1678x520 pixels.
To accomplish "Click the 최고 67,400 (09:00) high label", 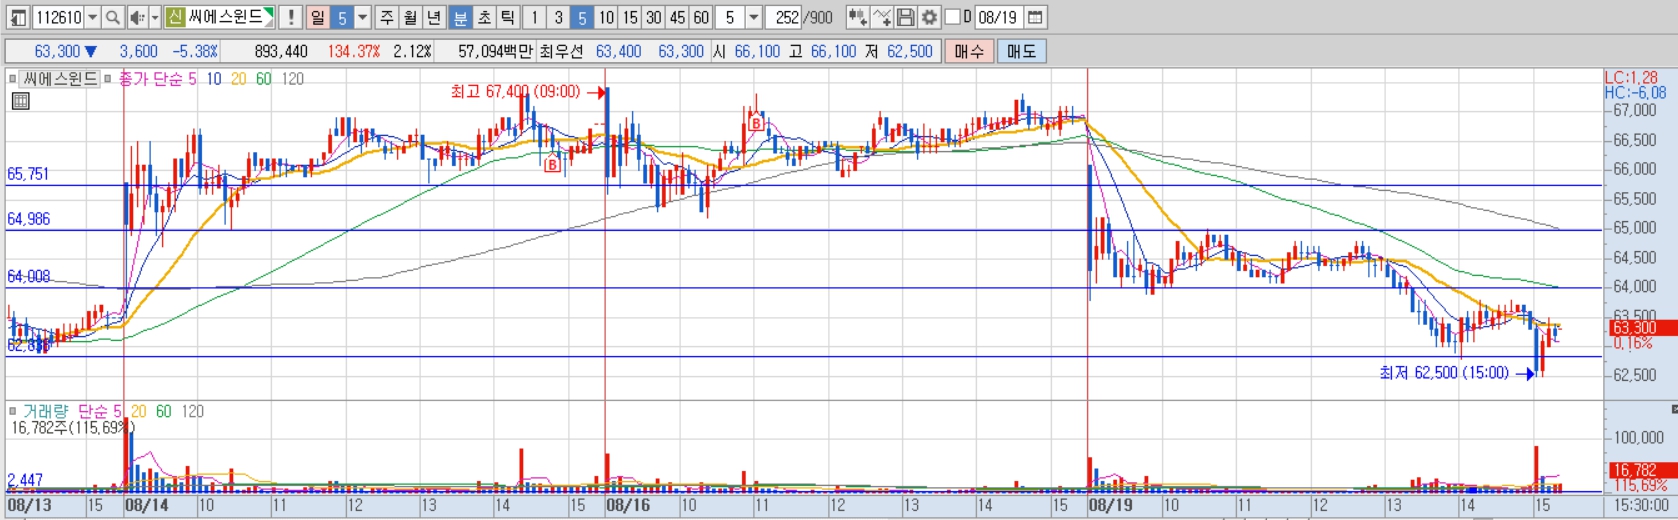I will click(x=515, y=91).
